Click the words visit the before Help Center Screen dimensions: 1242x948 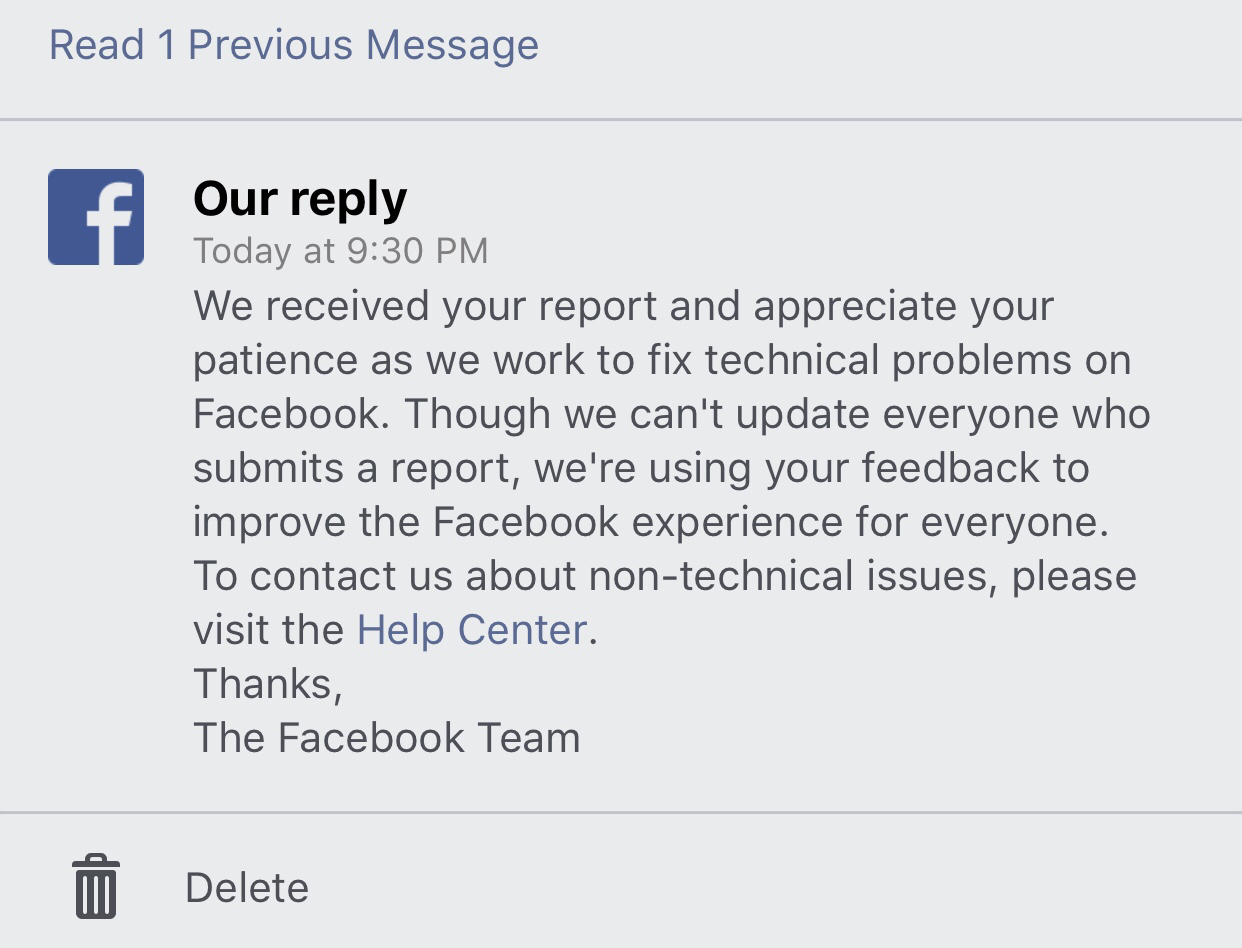[x=268, y=630]
